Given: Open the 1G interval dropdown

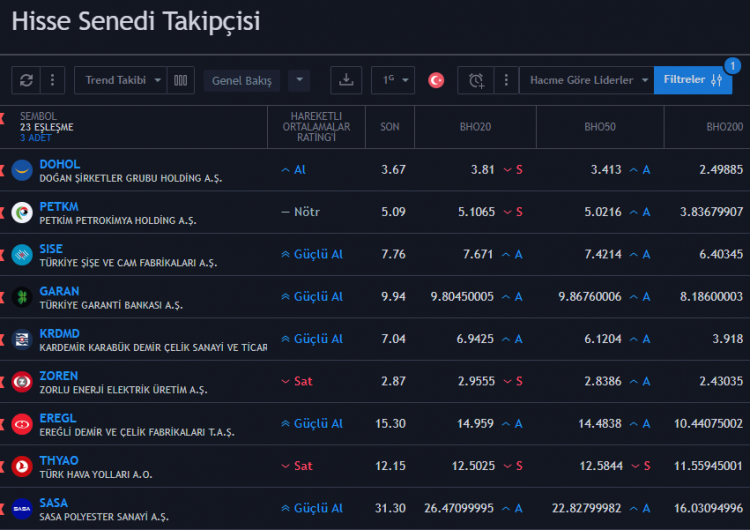Looking at the screenshot, I should coord(393,80).
